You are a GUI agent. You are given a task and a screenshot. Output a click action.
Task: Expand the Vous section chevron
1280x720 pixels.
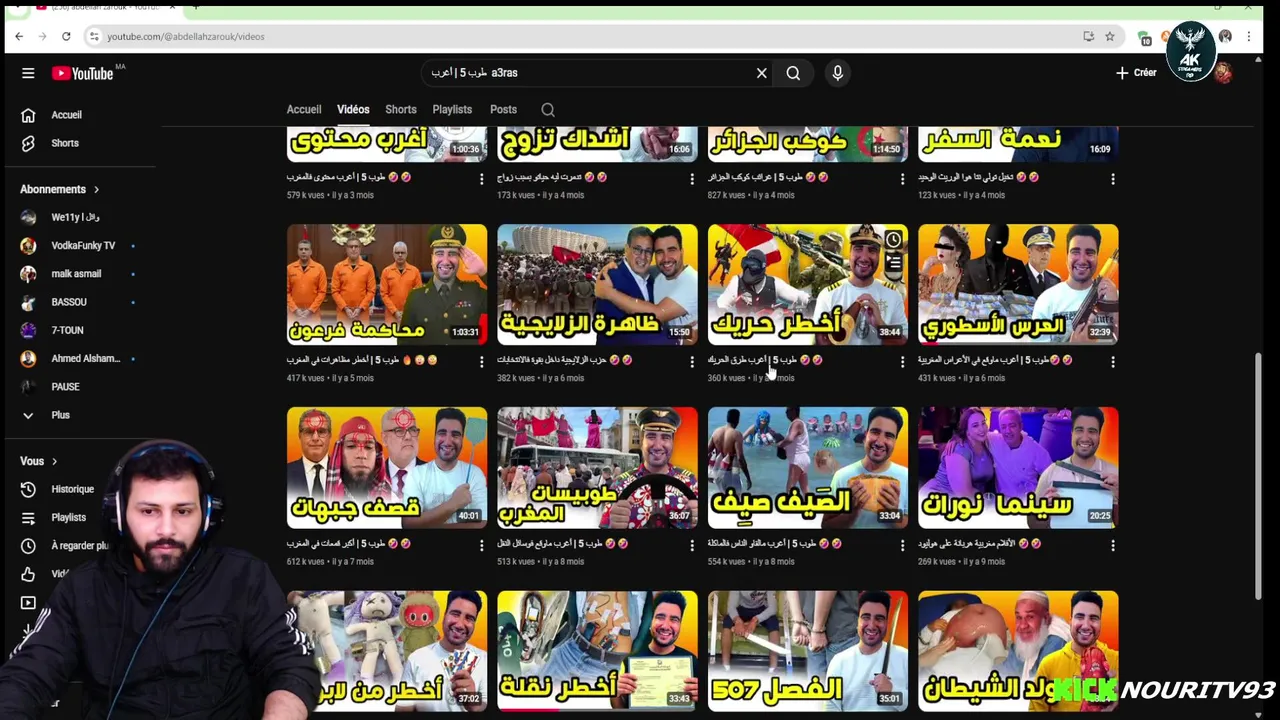click(x=54, y=462)
